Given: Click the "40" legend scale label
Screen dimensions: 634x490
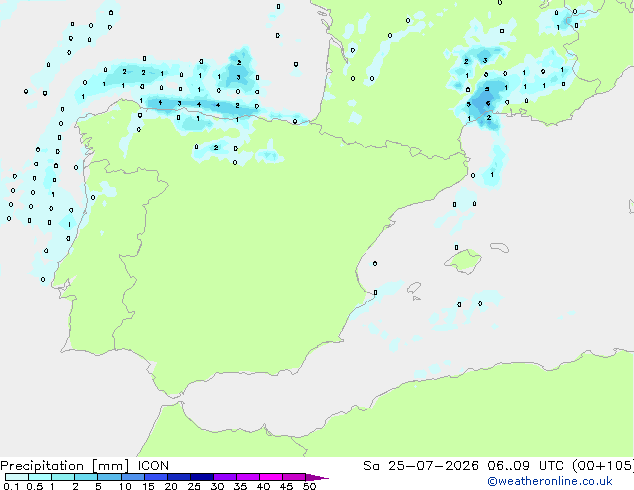Looking at the screenshot, I should point(263,486).
